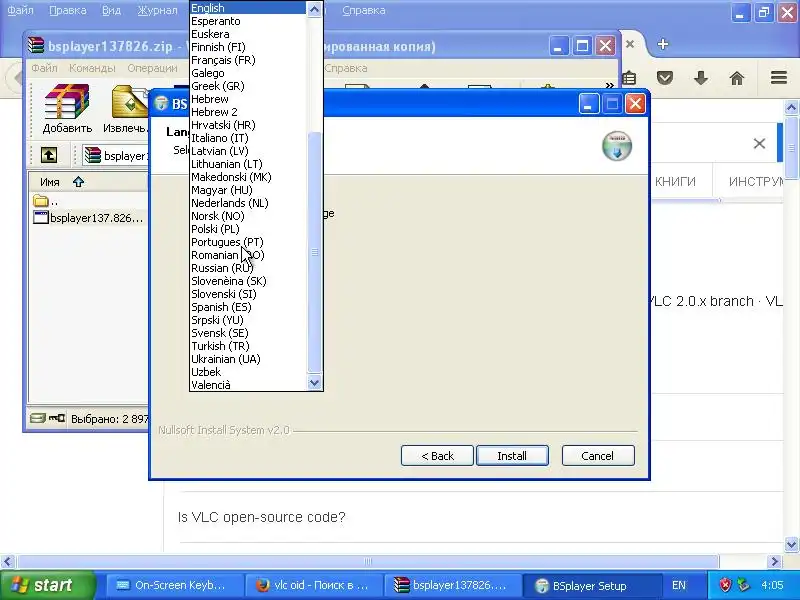Viewport: 800px width, 600px height.
Task: Select Finnish (FI) language option
Action: click(x=248, y=47)
